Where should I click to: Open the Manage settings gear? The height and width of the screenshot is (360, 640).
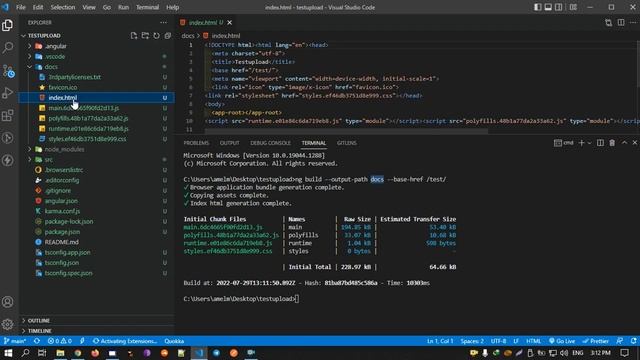[8, 324]
